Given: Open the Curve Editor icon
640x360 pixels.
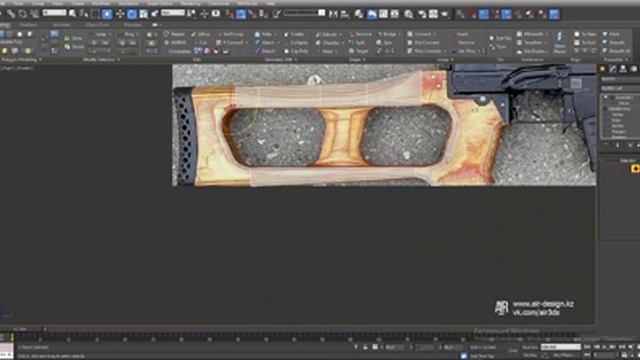Looking at the screenshot, I should (383, 14).
